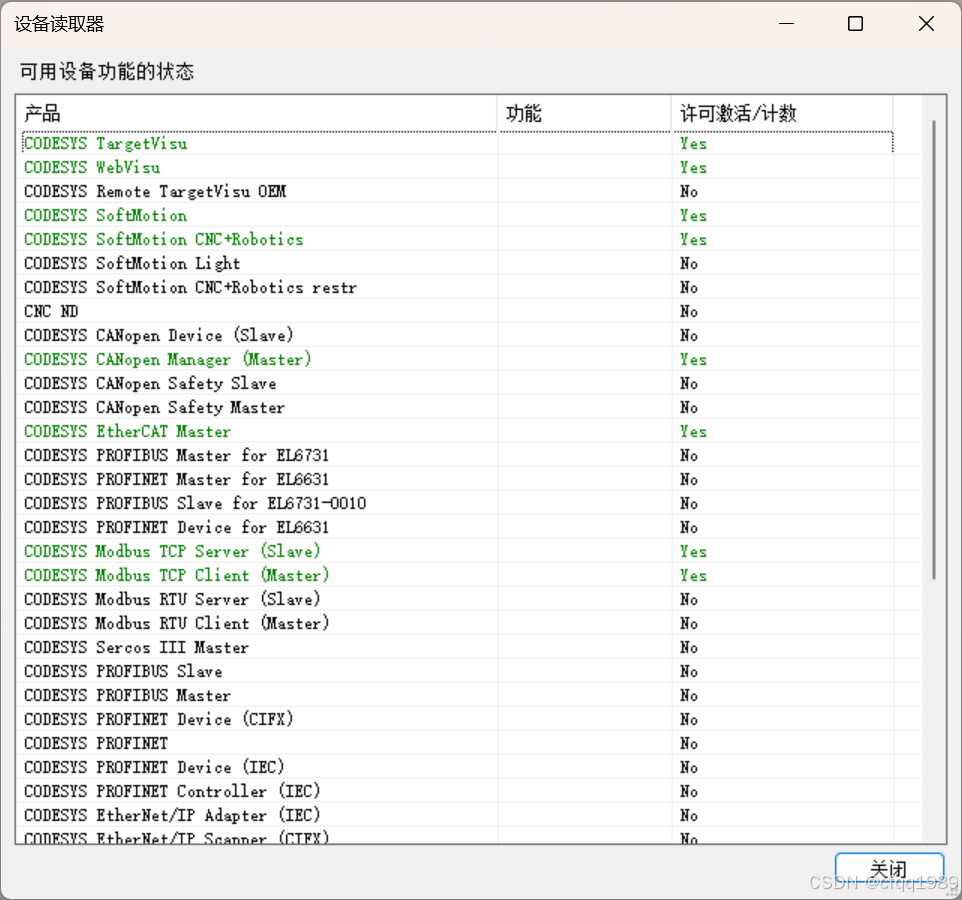962x900 pixels.
Task: Select CODESYS PROFINET Device (CIFX) row
Action: click(458, 719)
